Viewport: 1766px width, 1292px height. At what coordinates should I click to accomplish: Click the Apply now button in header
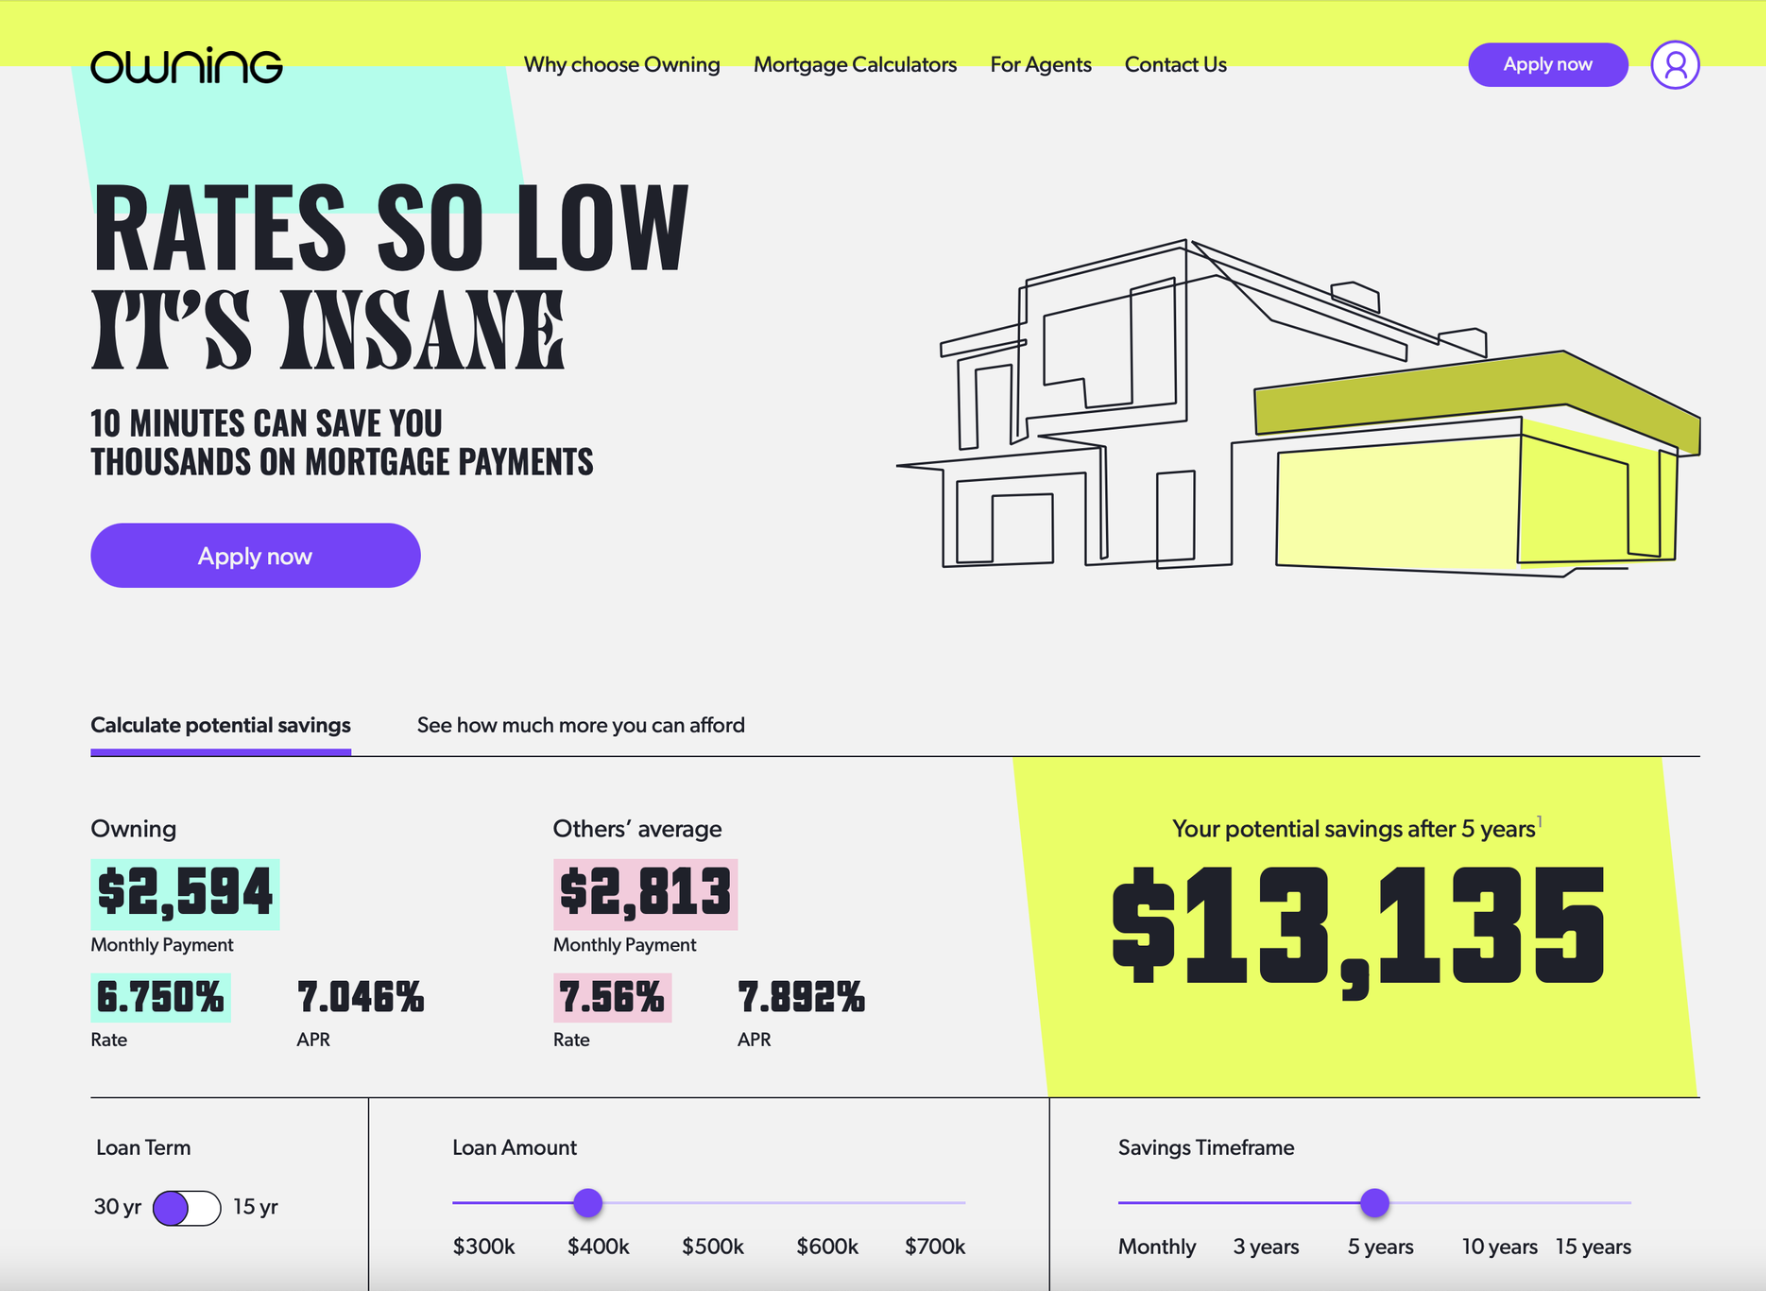1548,65
